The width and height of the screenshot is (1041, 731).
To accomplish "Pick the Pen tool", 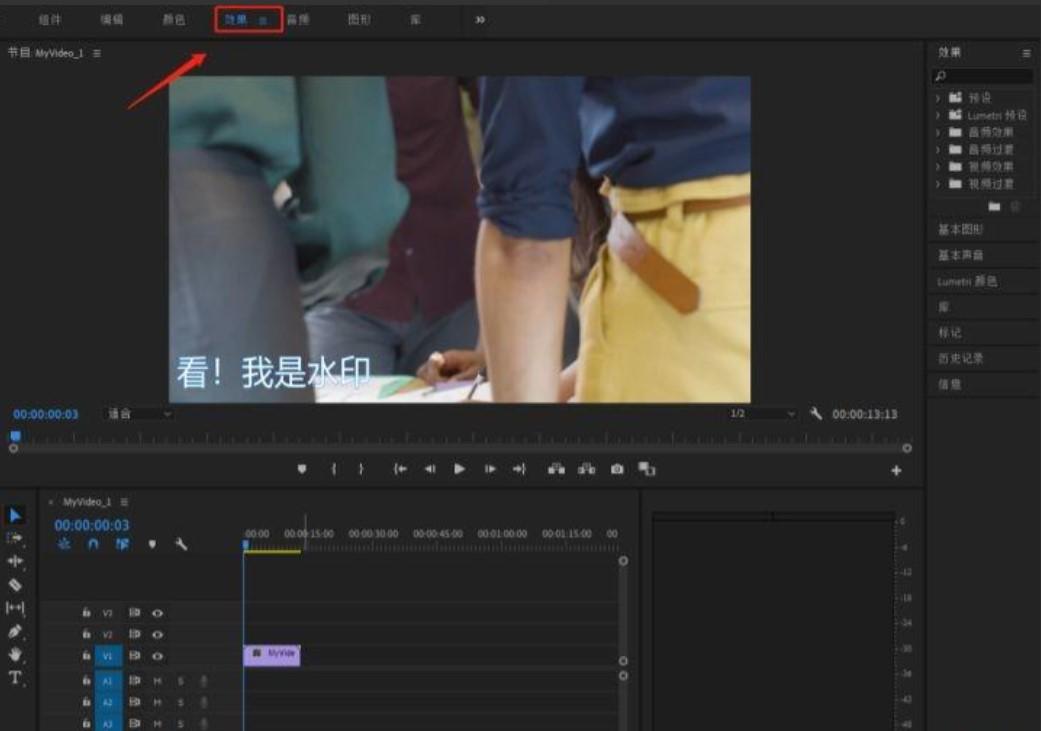I will point(15,631).
